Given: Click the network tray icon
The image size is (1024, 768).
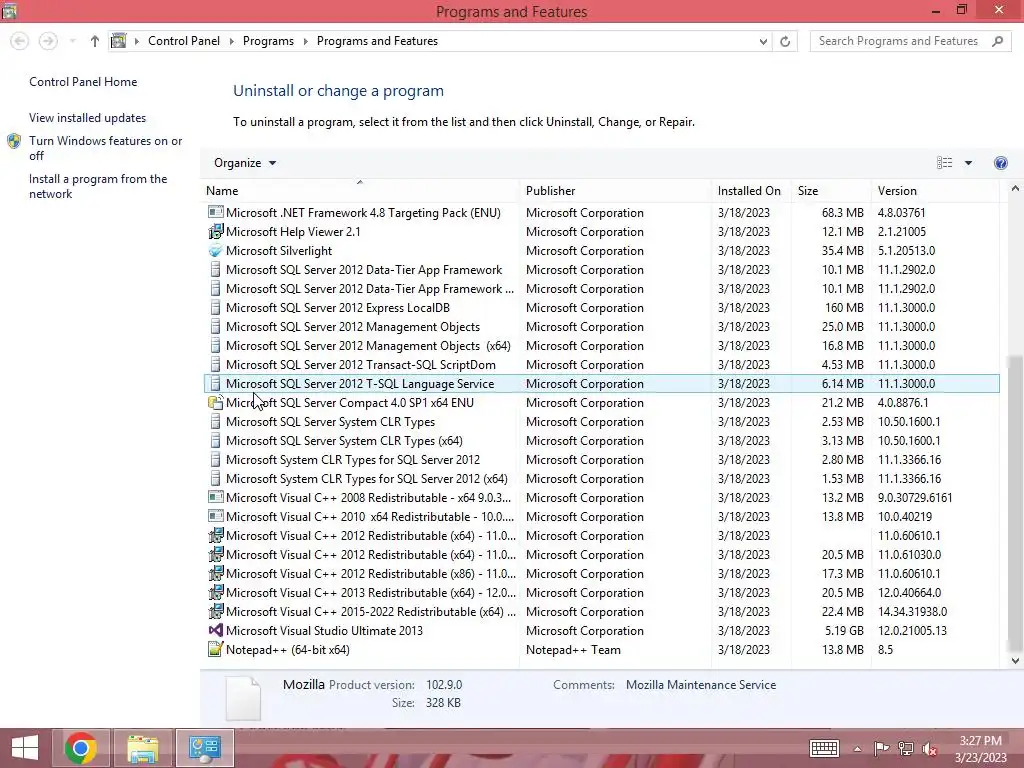Looking at the screenshot, I should 906,748.
